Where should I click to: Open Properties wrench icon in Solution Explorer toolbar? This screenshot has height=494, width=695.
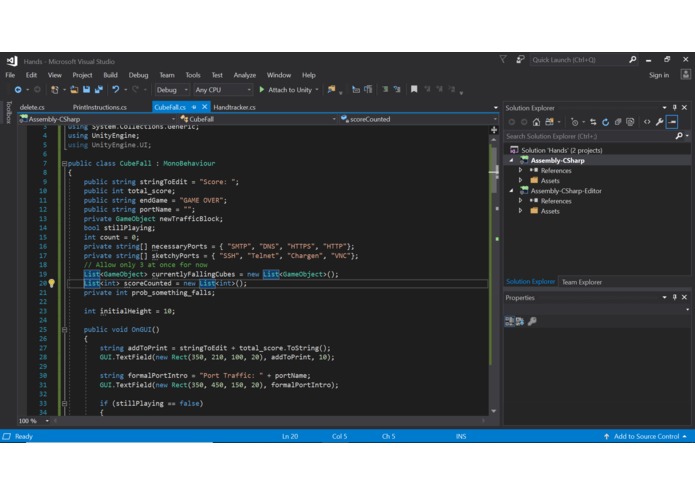point(660,122)
